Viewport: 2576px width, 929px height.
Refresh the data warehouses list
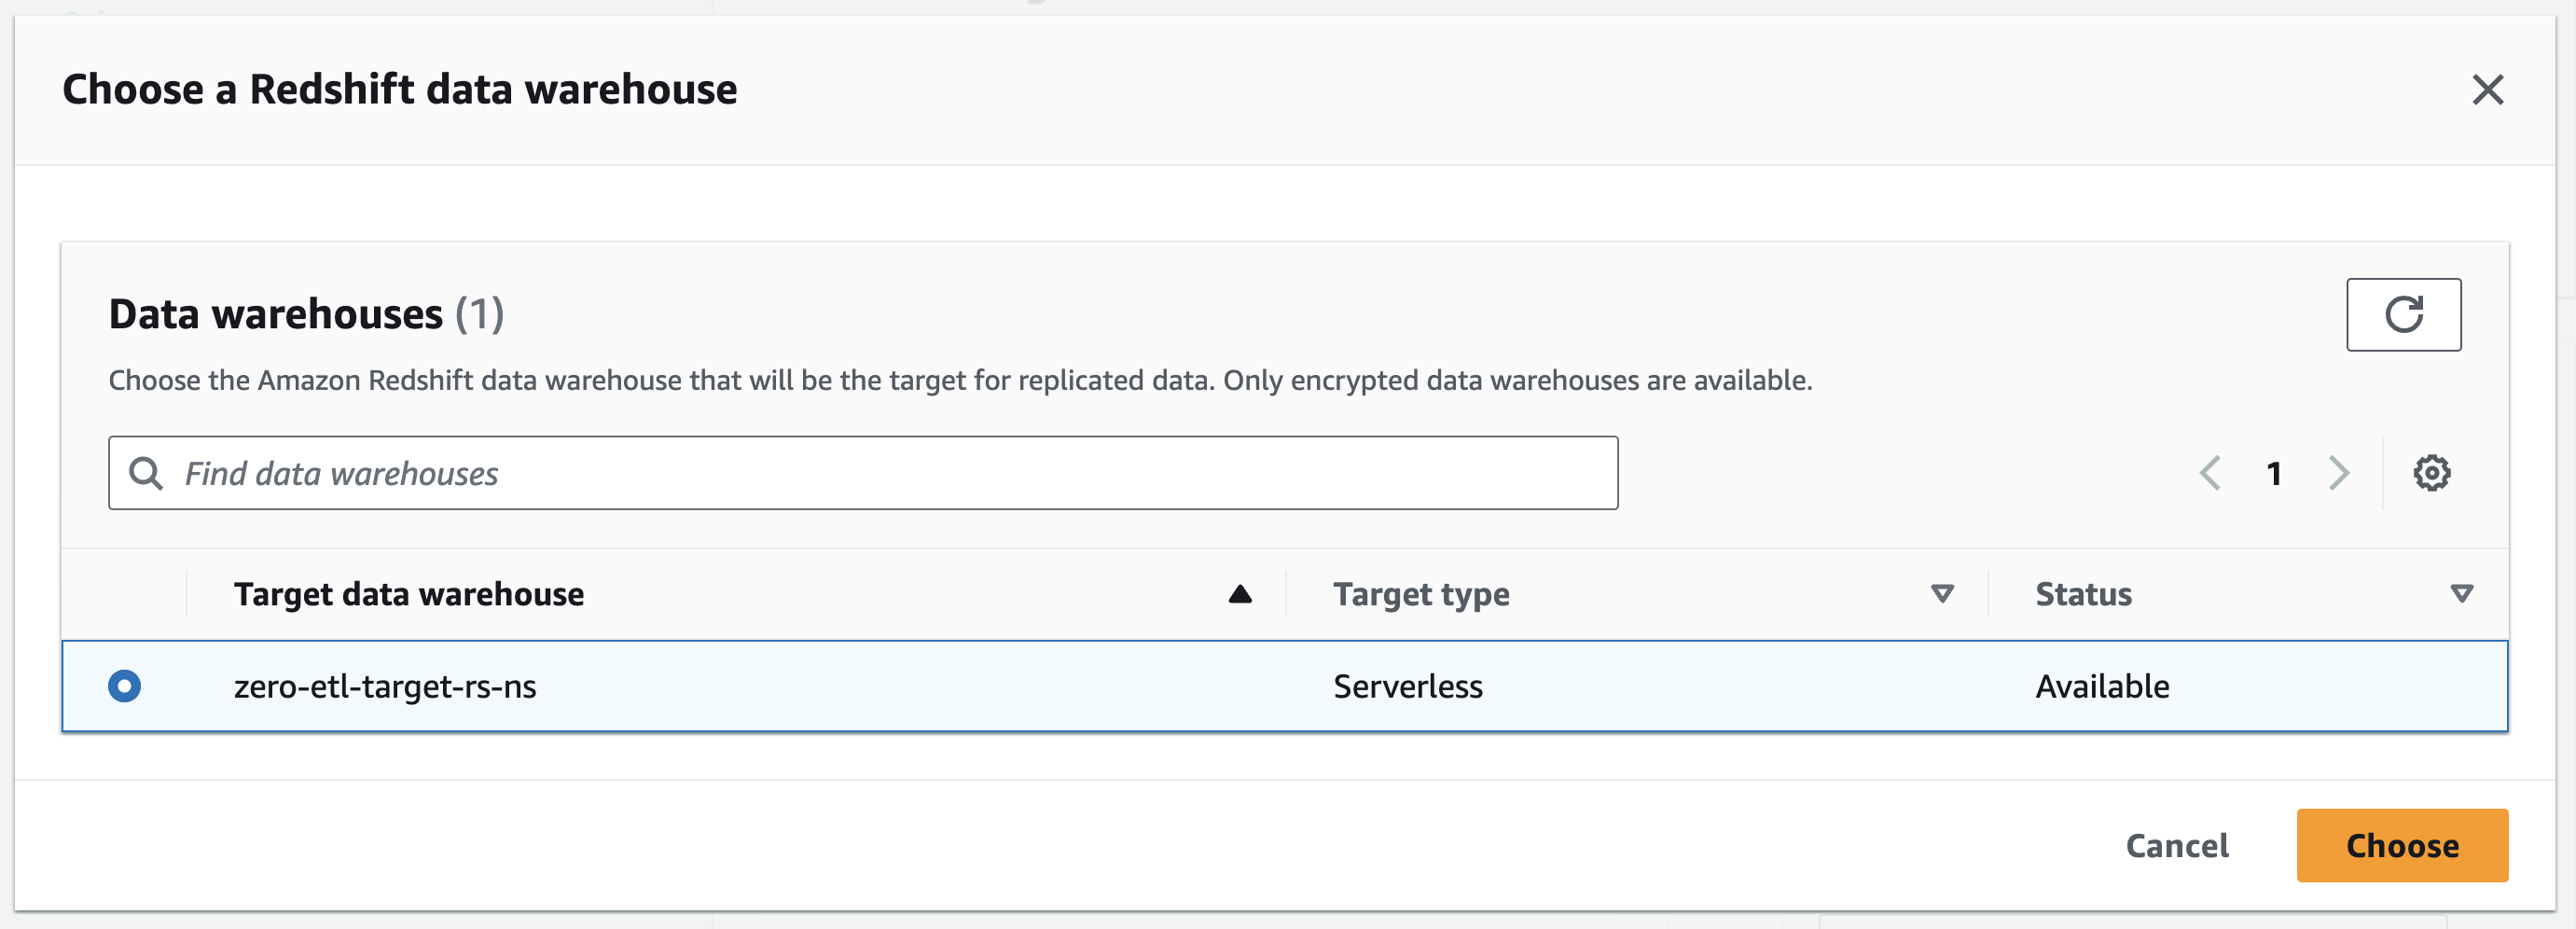tap(2403, 315)
